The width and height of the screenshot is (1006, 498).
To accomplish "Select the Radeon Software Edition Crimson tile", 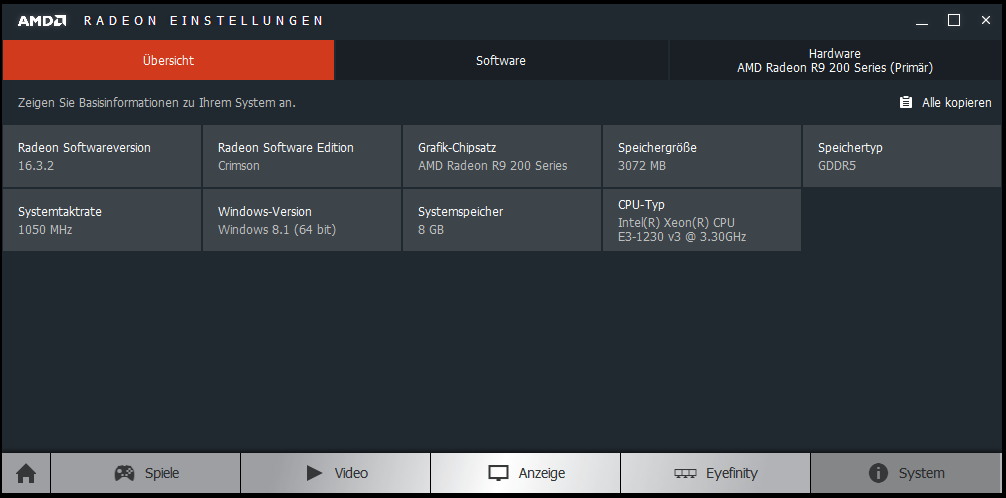I will coord(302,156).
